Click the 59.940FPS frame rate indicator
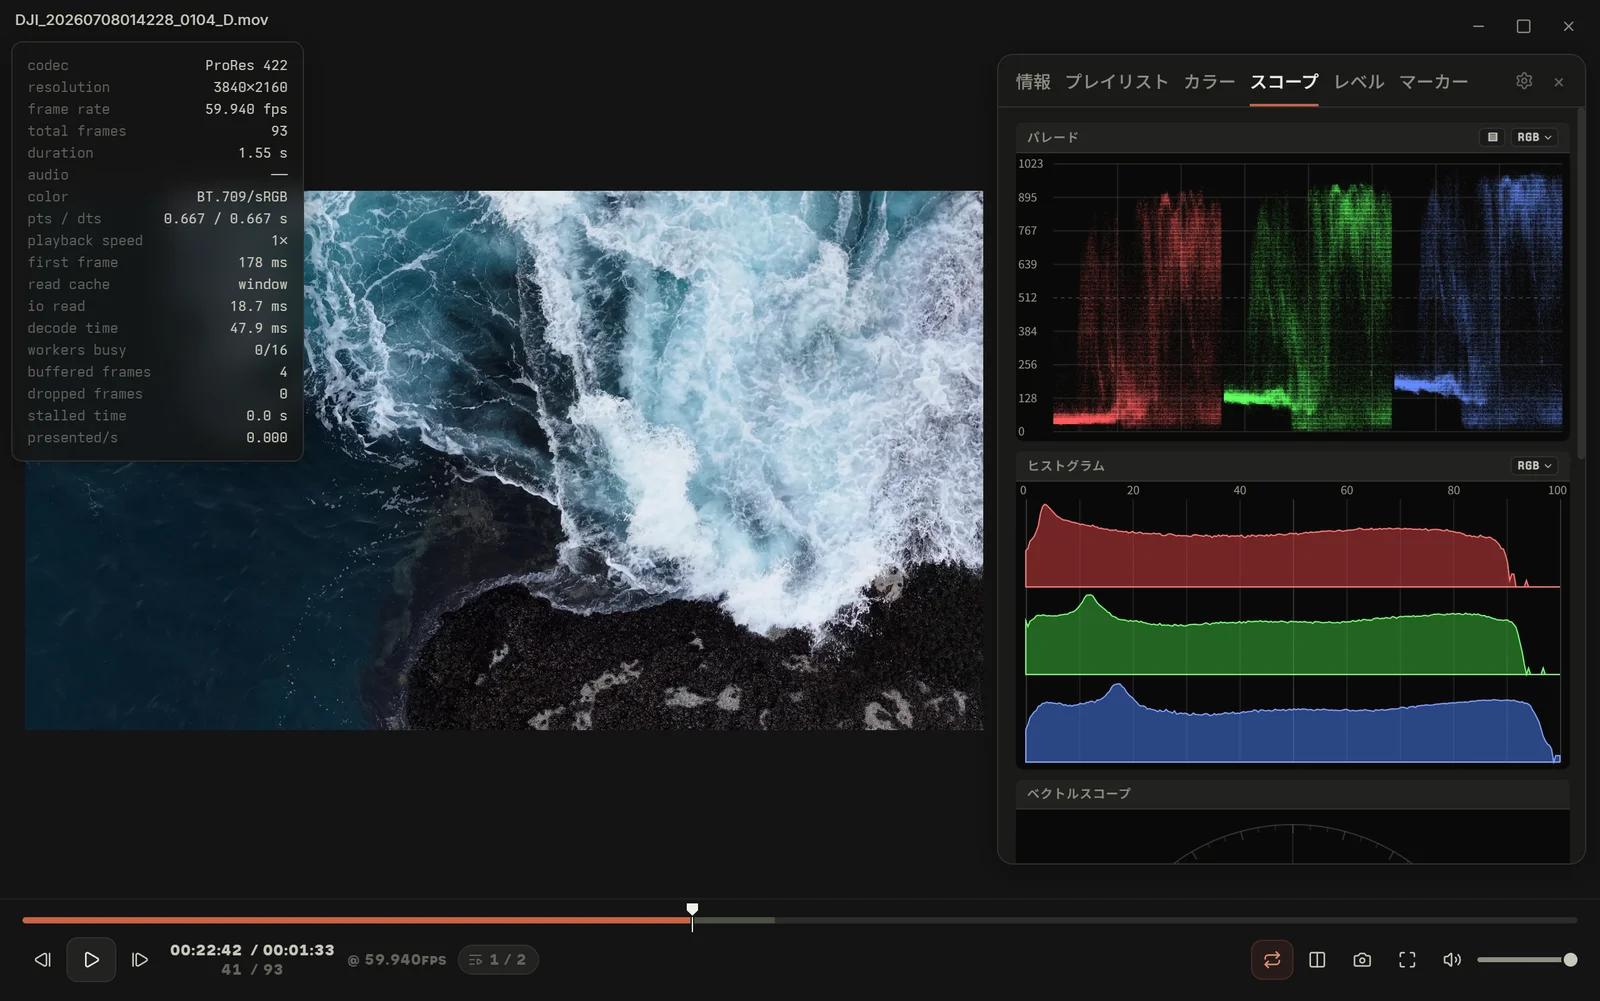 (x=397, y=960)
